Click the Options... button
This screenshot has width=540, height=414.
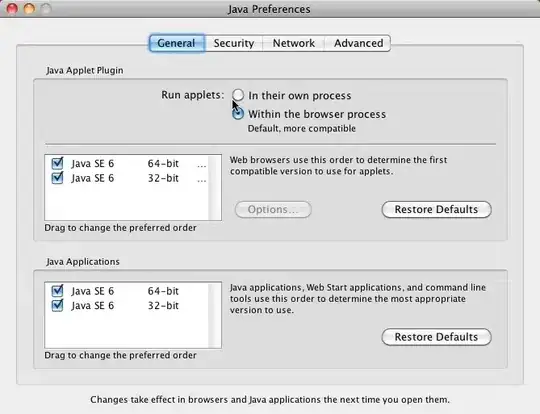pyautogui.click(x=273, y=209)
